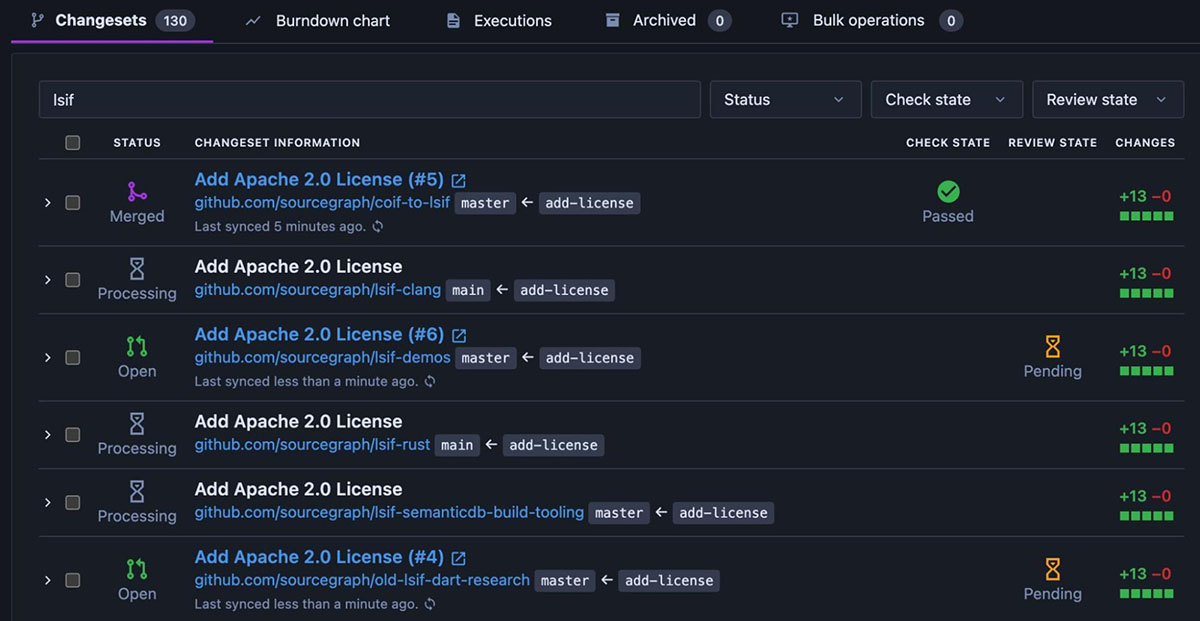1200x621 pixels.
Task: Expand the lsif-rust changeset row
Action: pyautogui.click(x=47, y=435)
